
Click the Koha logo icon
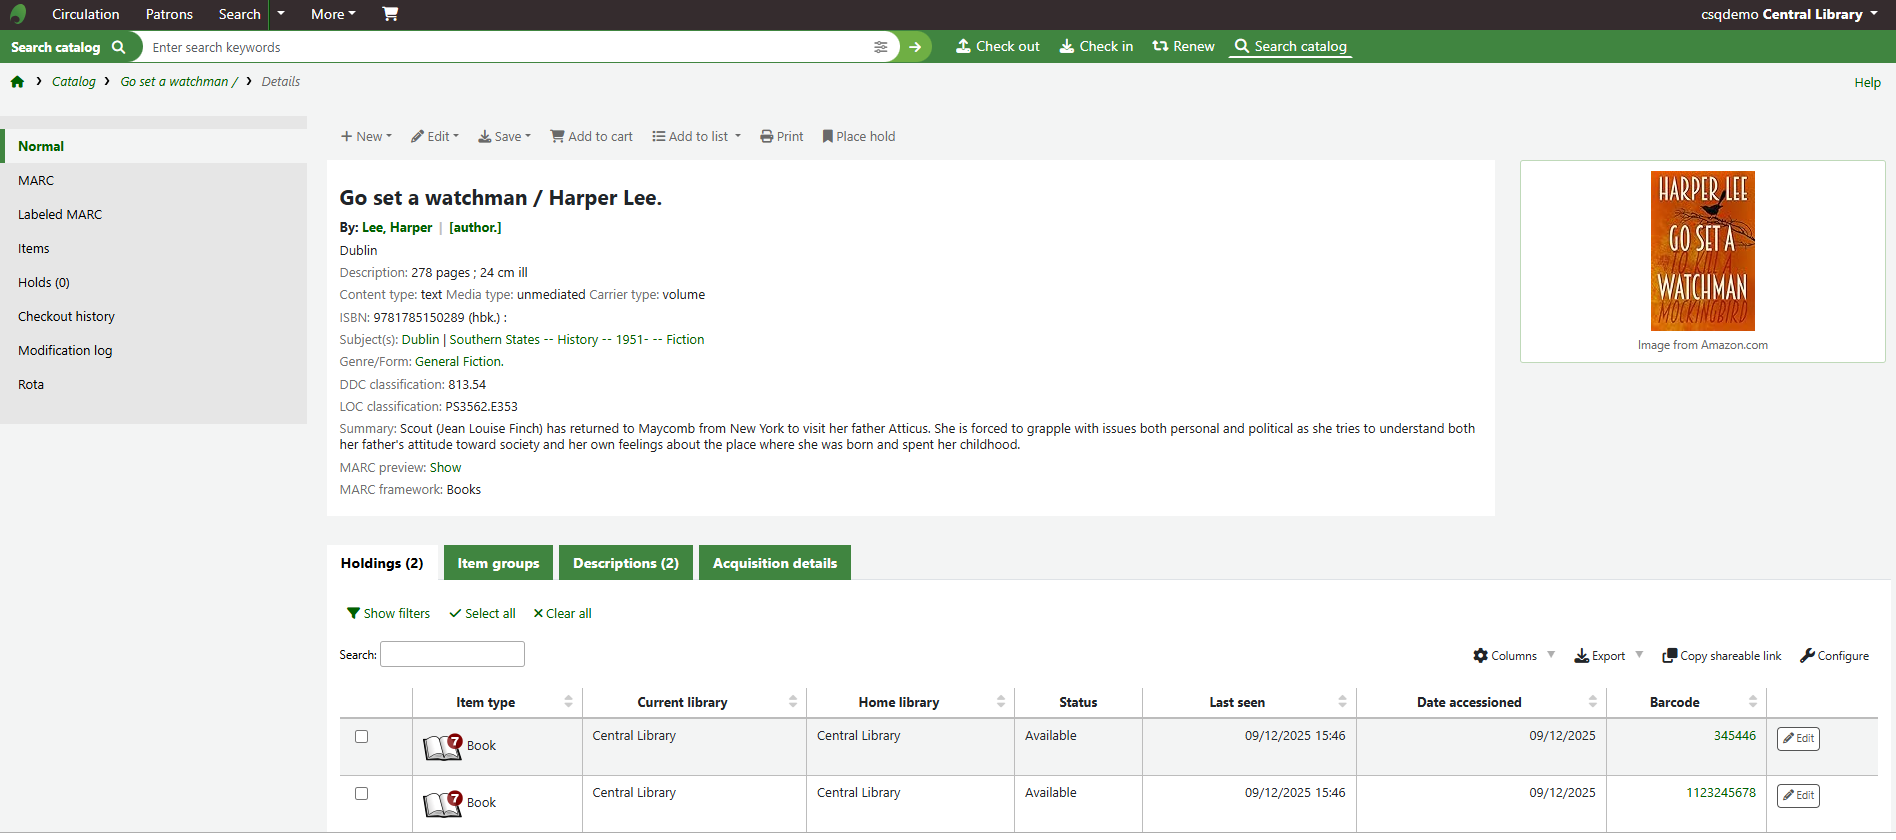18,14
